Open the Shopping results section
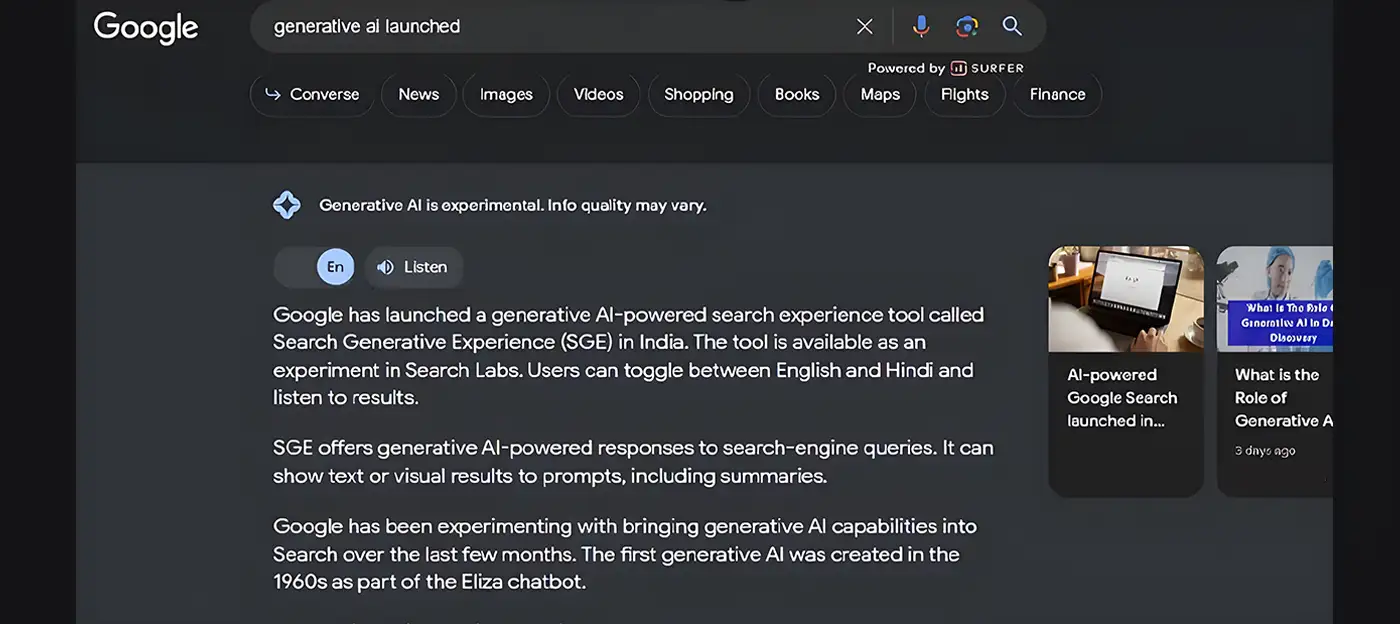The image size is (1400, 624). click(x=698, y=93)
